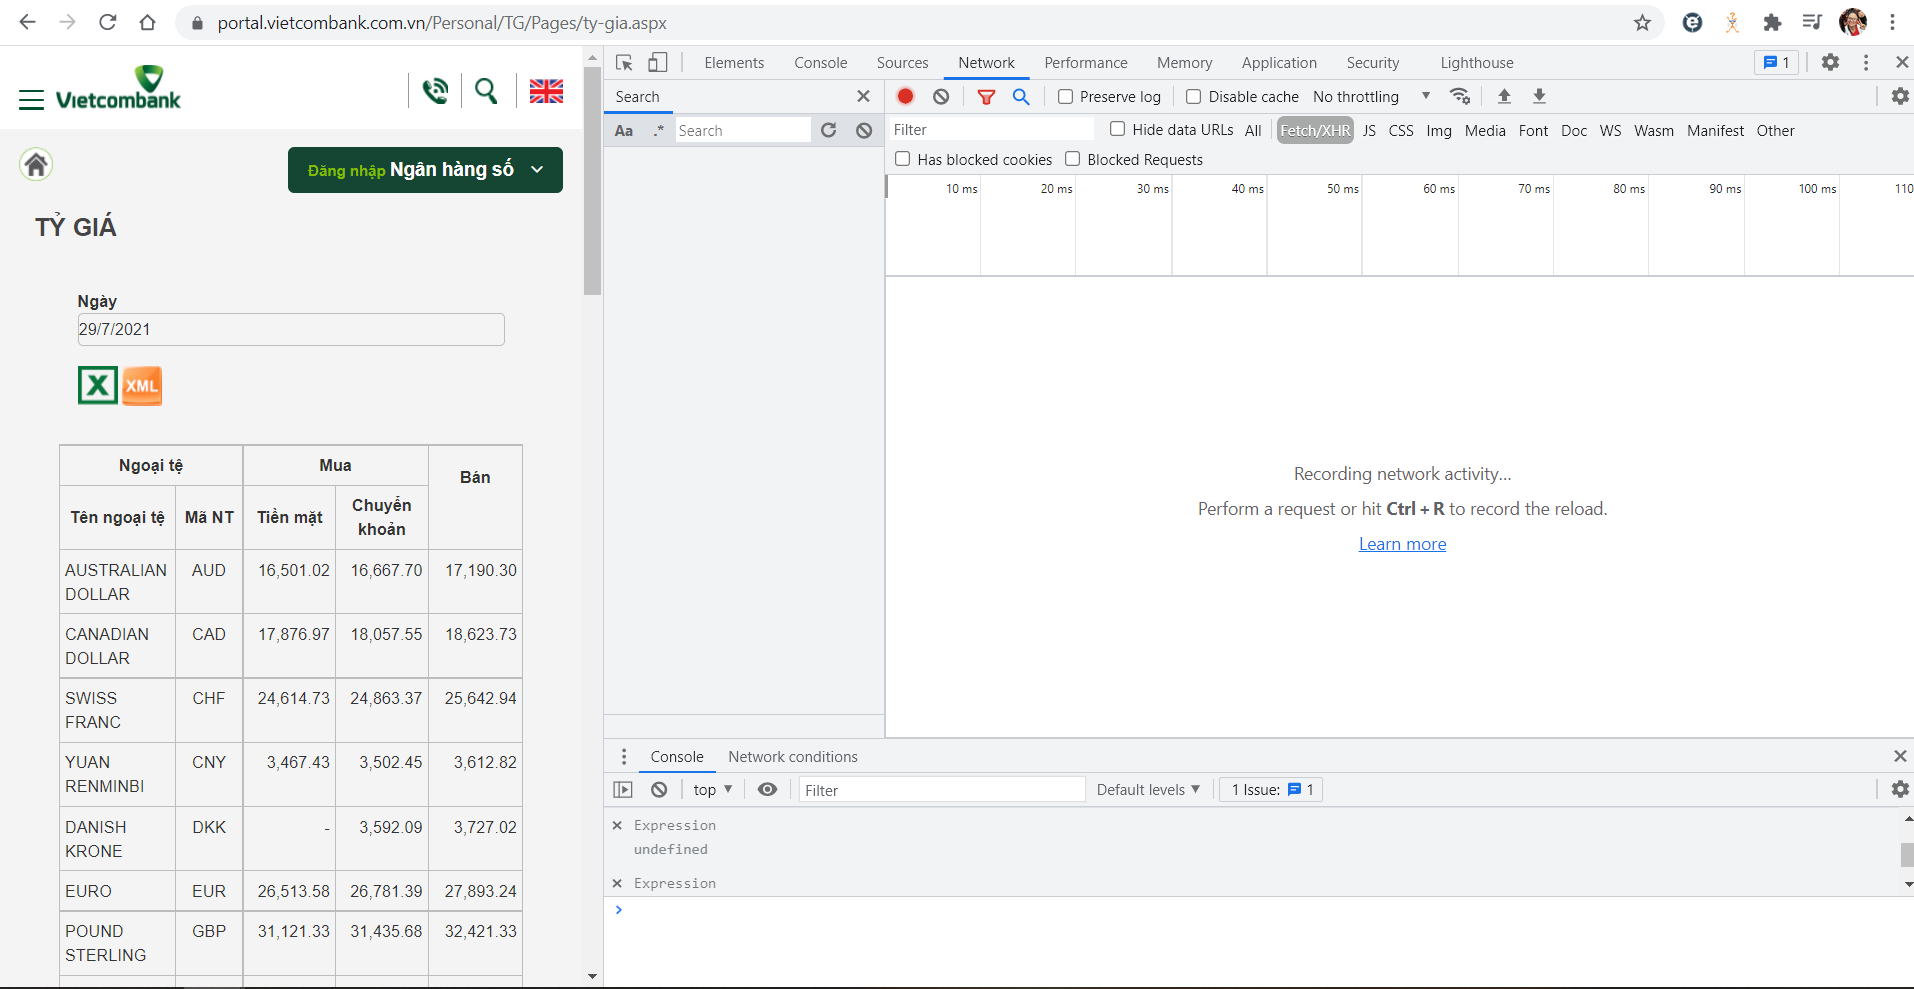Image resolution: width=1914 pixels, height=989 pixels.
Task: Download exchange rates as Excel file
Action: coord(98,385)
